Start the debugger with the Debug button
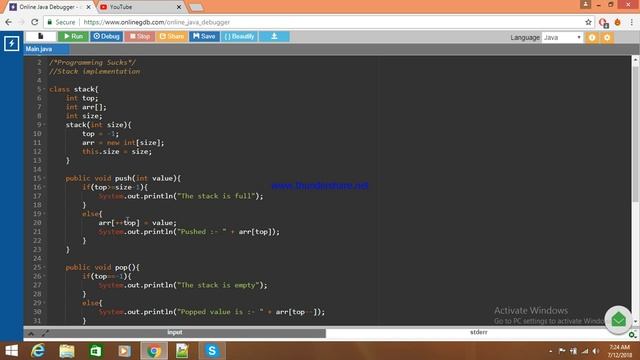This screenshot has width=640, height=360. click(x=107, y=36)
